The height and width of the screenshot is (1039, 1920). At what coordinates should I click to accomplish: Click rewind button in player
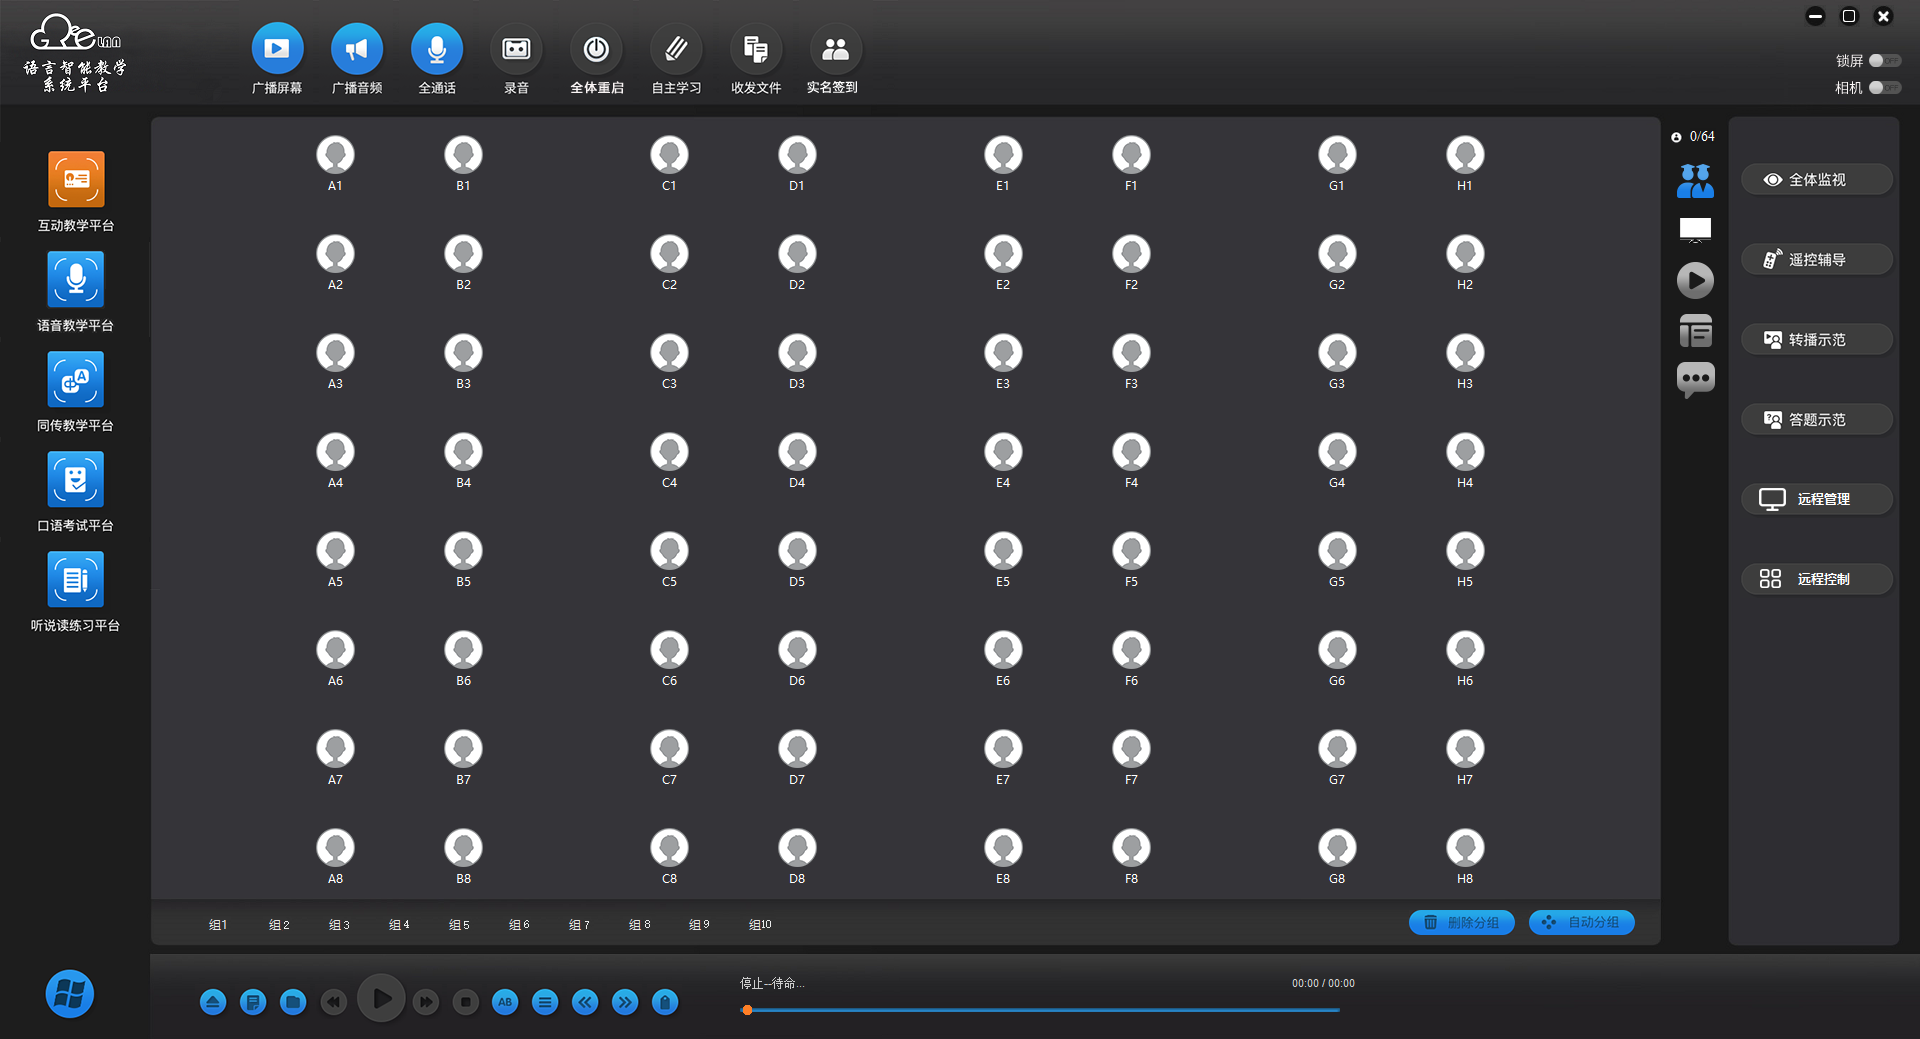[334, 1002]
